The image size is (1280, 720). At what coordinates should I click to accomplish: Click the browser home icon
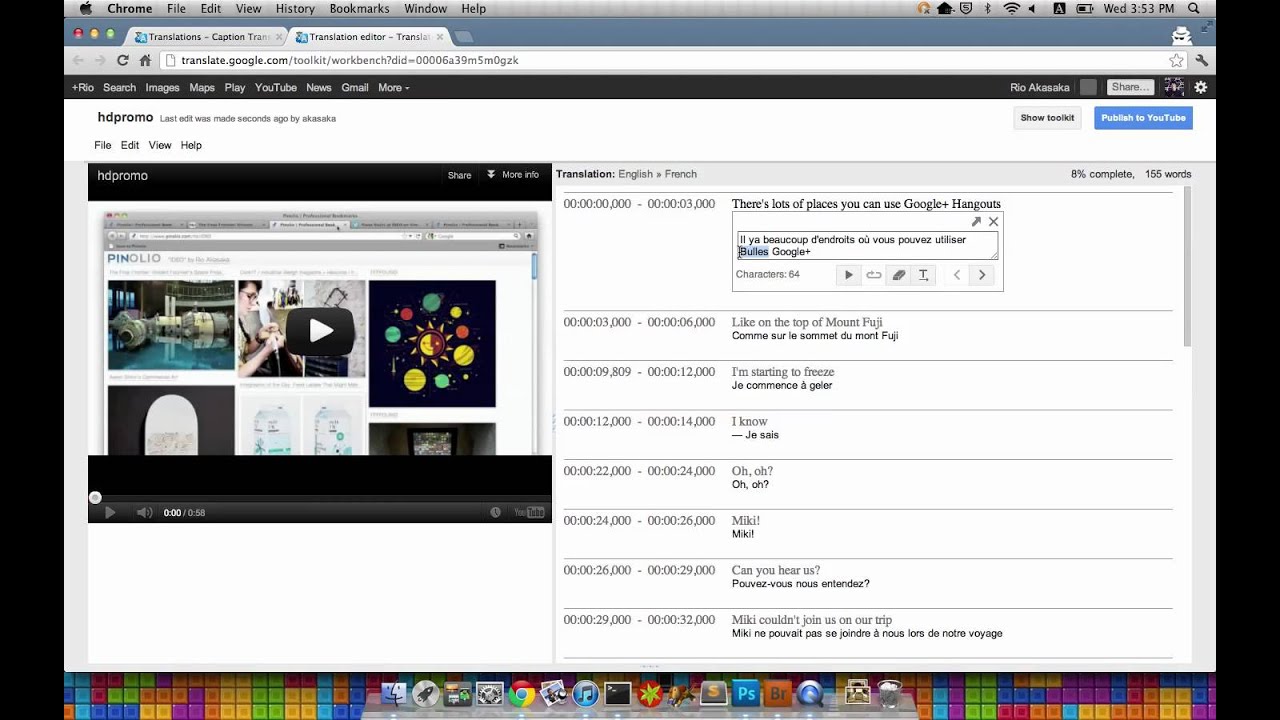(x=145, y=60)
